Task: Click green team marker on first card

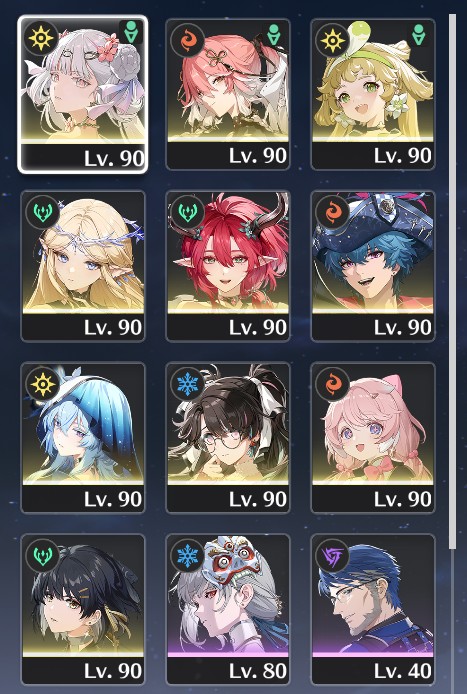Action: (131, 33)
